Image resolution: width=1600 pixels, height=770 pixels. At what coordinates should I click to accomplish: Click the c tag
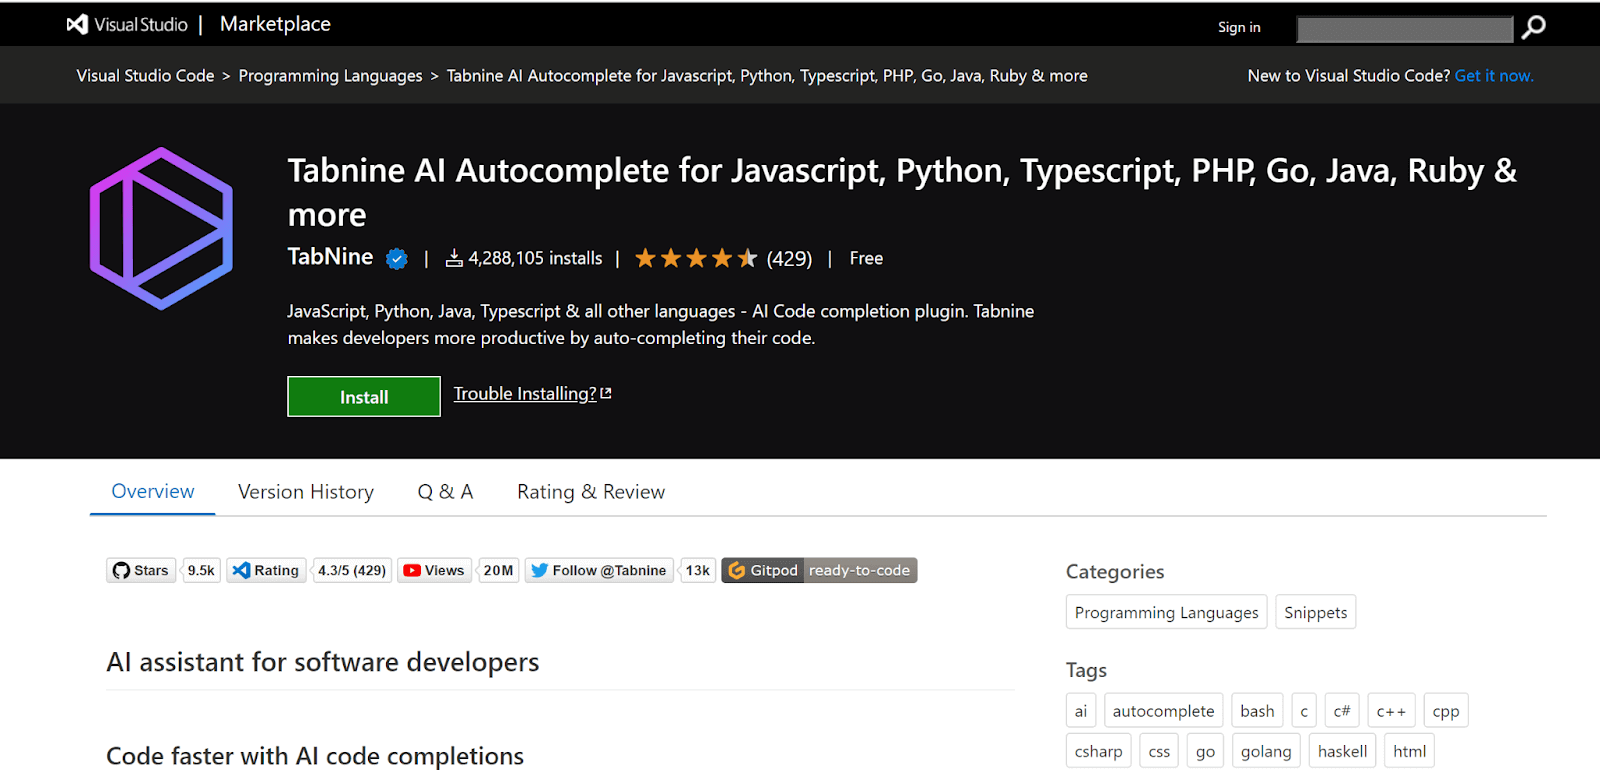1304,710
